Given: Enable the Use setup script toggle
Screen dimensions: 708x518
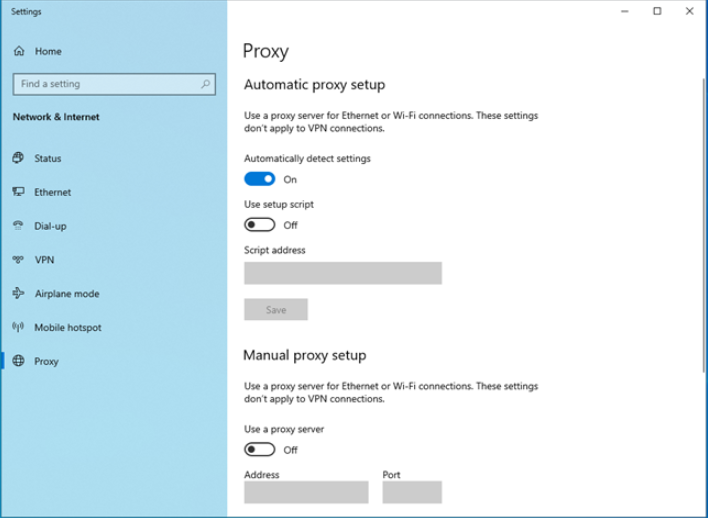Looking at the screenshot, I should point(260,224).
